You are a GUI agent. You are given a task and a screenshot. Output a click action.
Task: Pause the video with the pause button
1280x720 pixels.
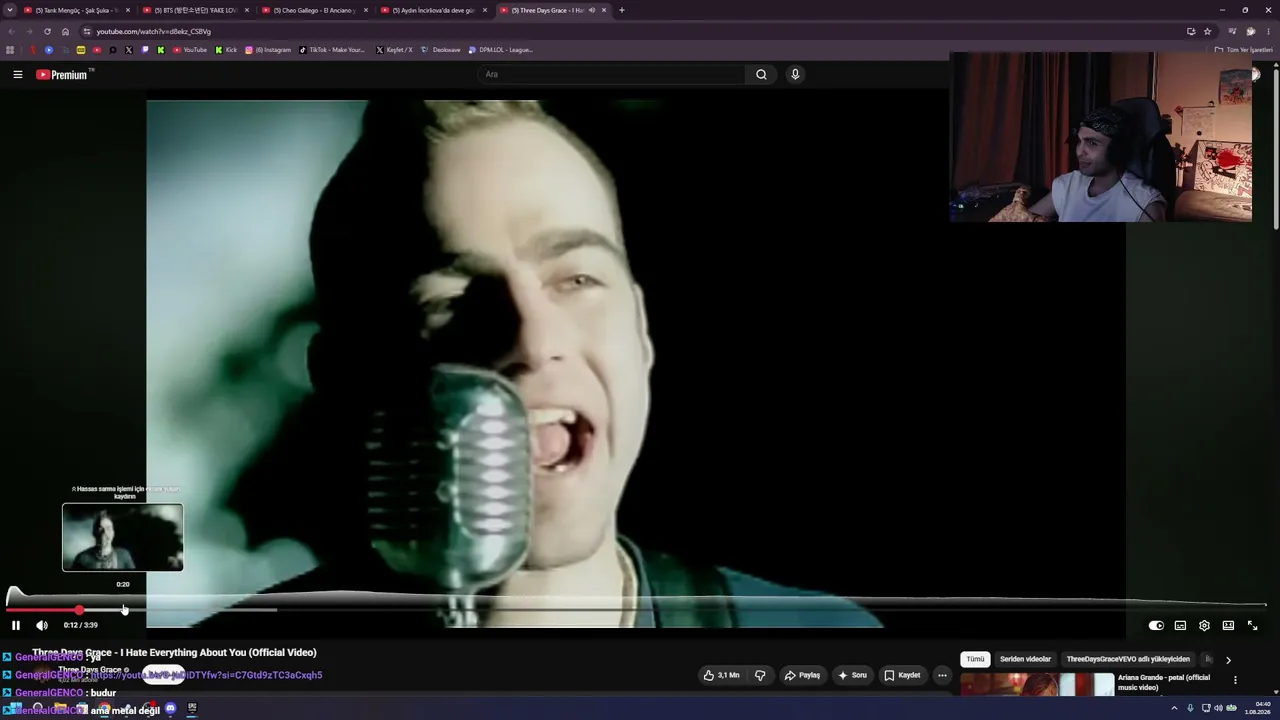[x=16, y=625]
